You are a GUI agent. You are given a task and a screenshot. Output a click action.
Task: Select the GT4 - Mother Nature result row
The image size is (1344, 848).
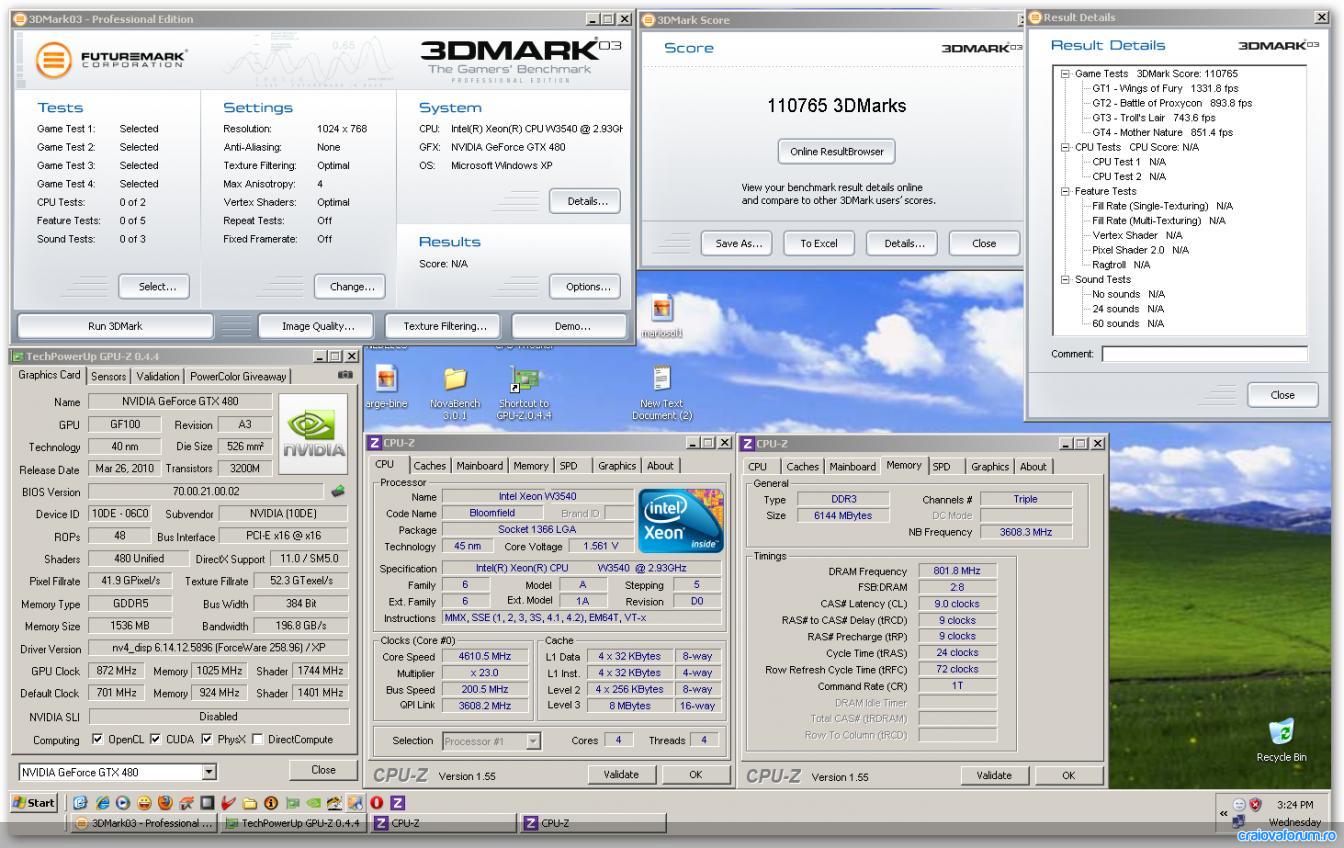[1162, 132]
